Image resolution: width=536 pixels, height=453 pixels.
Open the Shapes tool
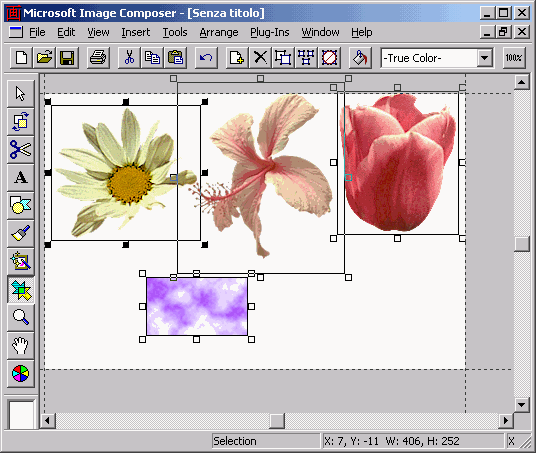pyautogui.click(x=21, y=205)
